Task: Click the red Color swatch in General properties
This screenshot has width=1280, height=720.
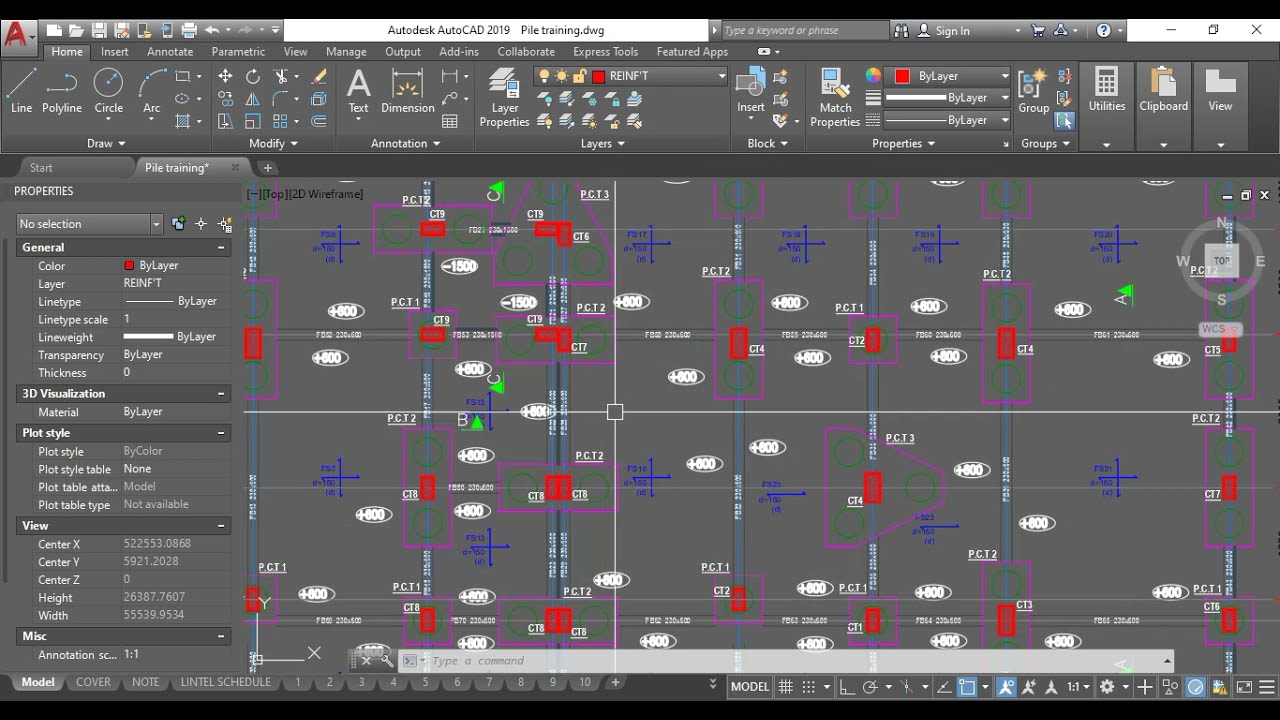Action: point(129,266)
